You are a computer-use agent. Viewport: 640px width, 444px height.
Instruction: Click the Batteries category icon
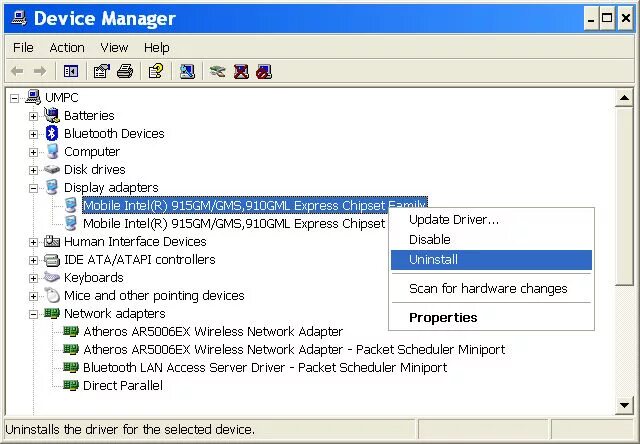[x=52, y=115]
